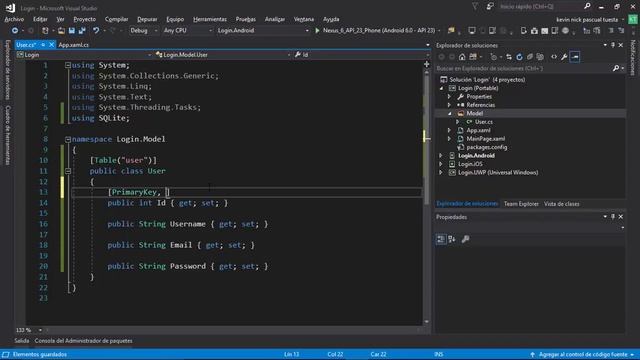
Task: Open the feedback icon next to the notifications flag
Action: click(490, 7)
